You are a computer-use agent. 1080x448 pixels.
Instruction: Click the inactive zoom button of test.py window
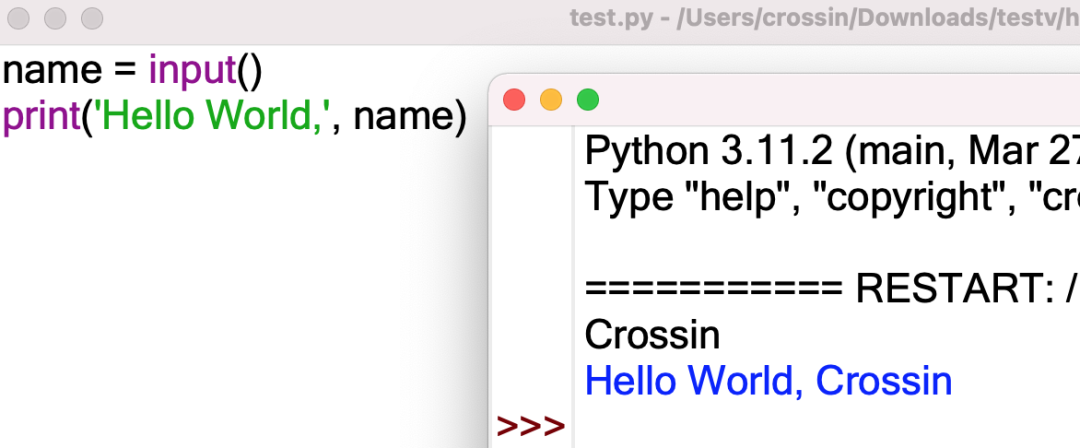tap(92, 19)
